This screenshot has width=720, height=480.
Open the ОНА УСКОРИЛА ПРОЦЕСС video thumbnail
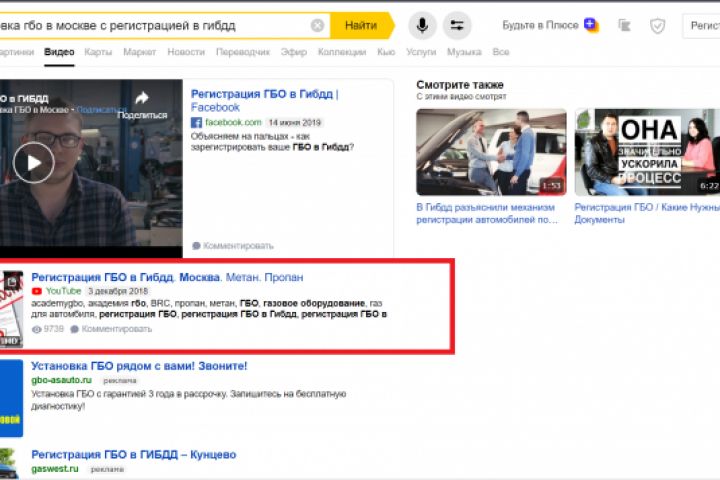pyautogui.click(x=647, y=152)
